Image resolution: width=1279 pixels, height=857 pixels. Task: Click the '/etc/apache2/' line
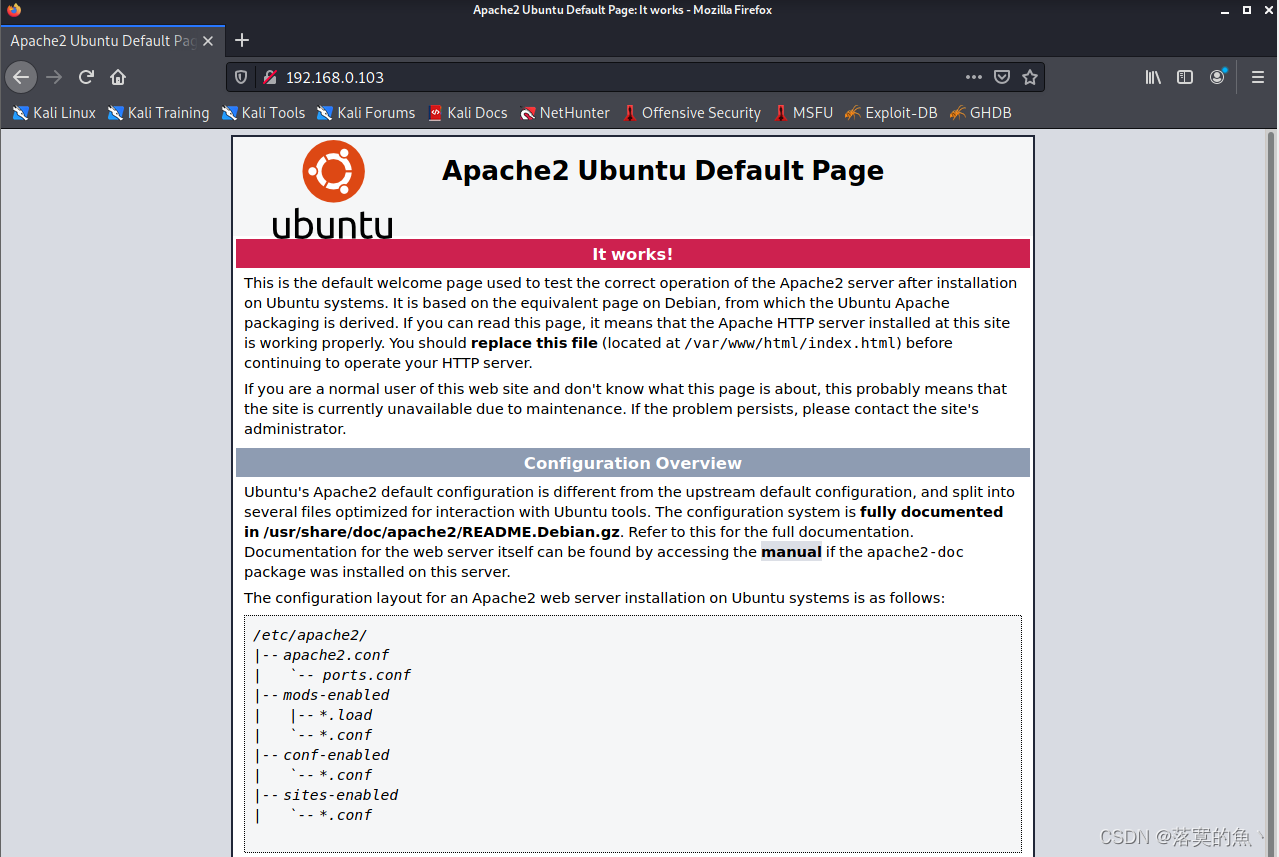310,635
